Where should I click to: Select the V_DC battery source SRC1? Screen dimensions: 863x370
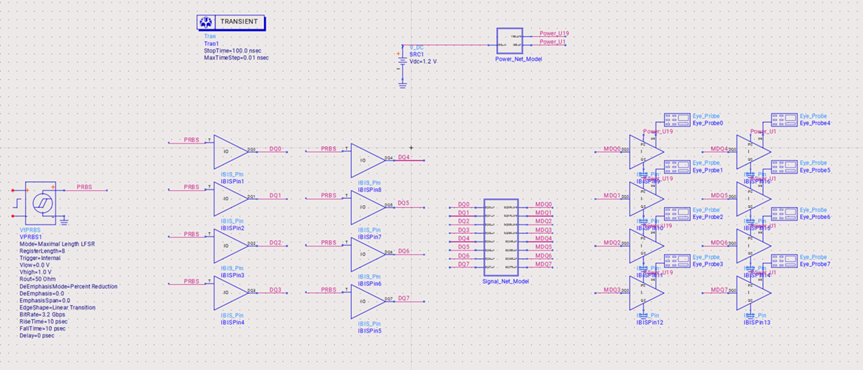[402, 61]
